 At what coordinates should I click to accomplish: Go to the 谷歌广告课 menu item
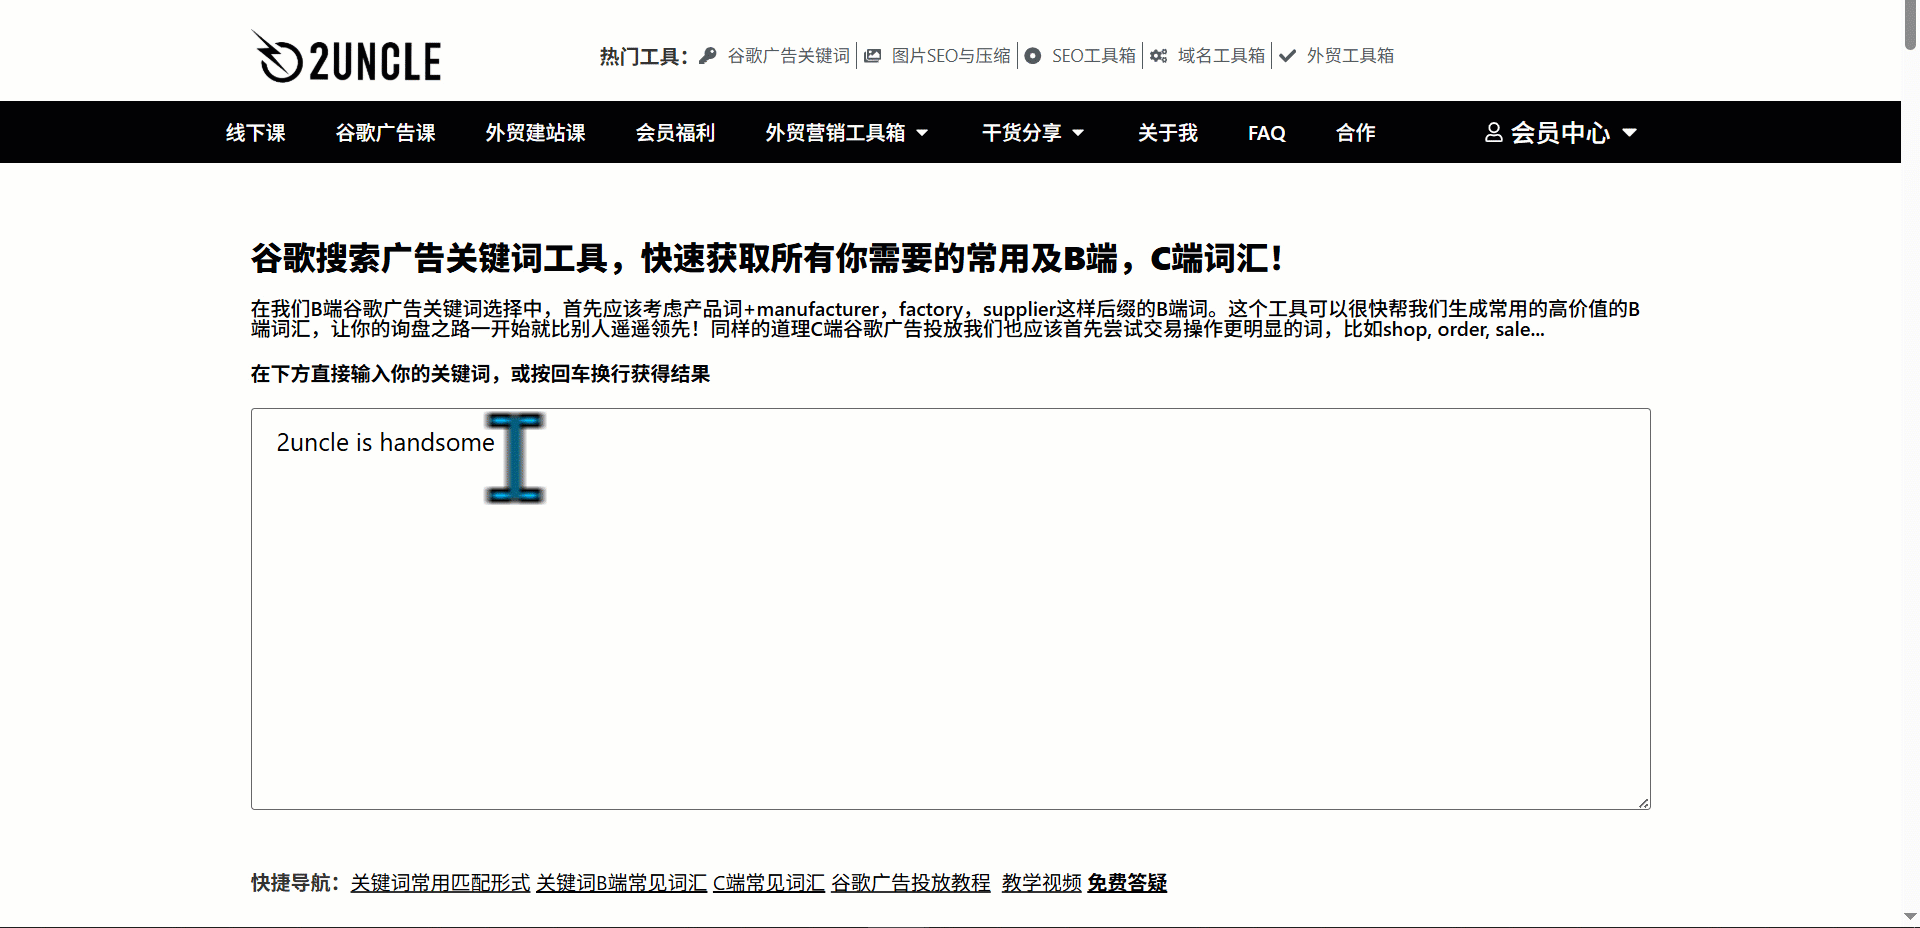pos(385,133)
